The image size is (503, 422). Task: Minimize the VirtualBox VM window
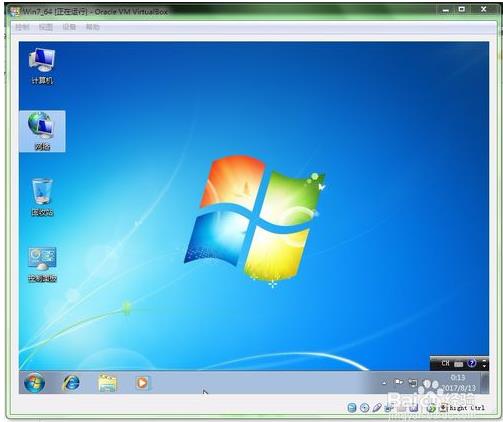(x=446, y=10)
